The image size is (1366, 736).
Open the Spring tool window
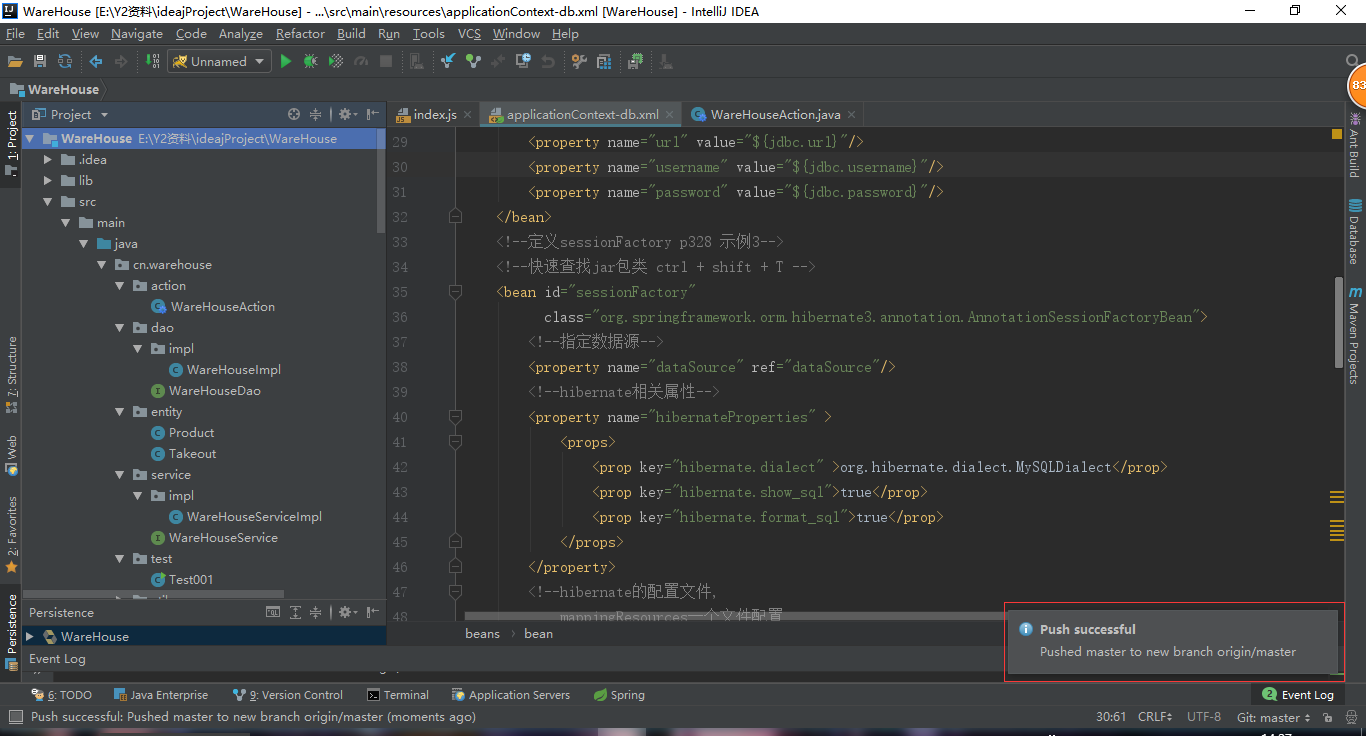point(619,695)
